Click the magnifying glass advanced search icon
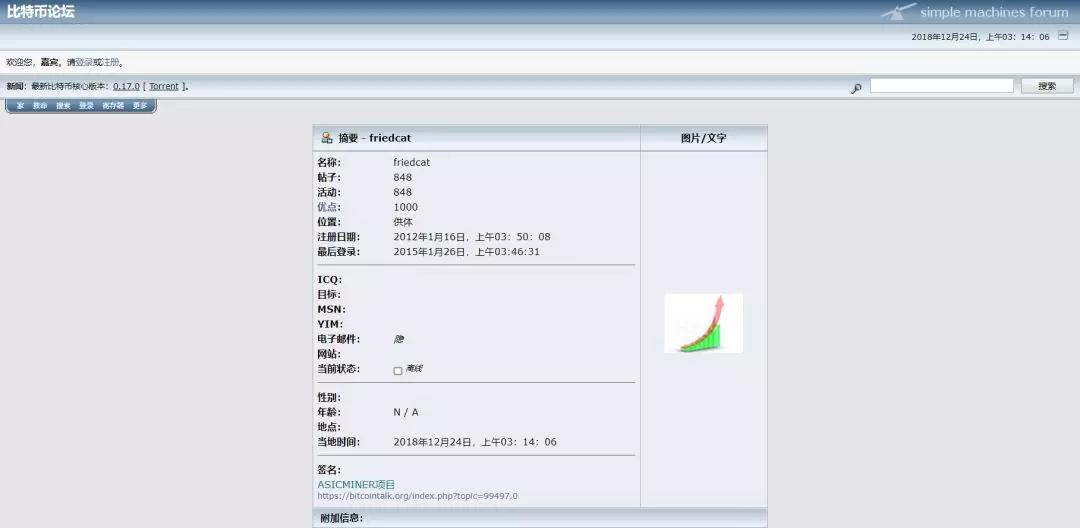The height and width of the screenshot is (528, 1080). point(856,88)
